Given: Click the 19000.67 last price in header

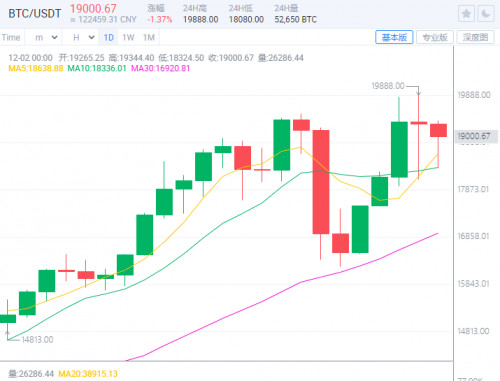Looking at the screenshot, I should [x=93, y=9].
